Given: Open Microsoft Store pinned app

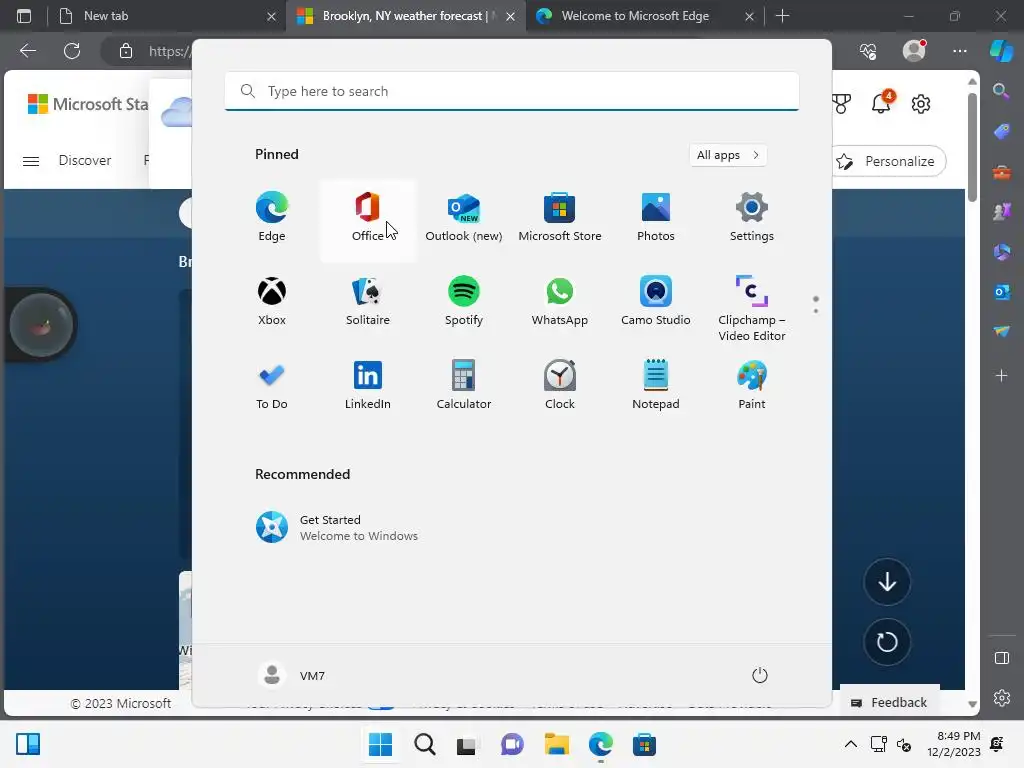Looking at the screenshot, I should 560,217.
